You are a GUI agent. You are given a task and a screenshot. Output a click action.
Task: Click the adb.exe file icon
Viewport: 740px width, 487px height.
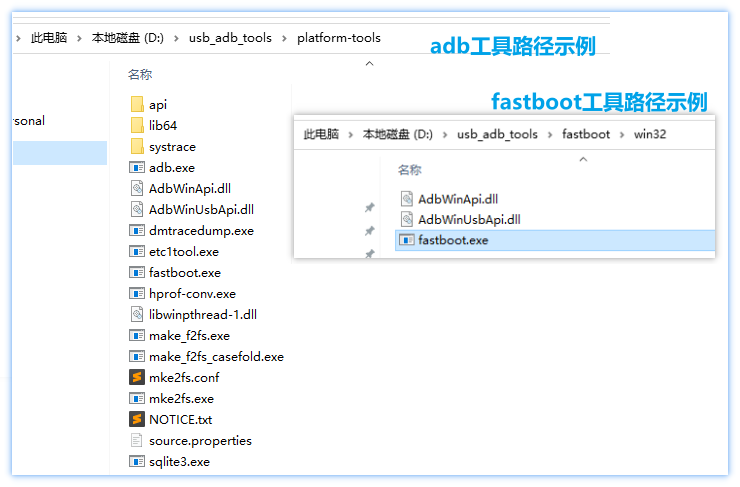(137, 167)
